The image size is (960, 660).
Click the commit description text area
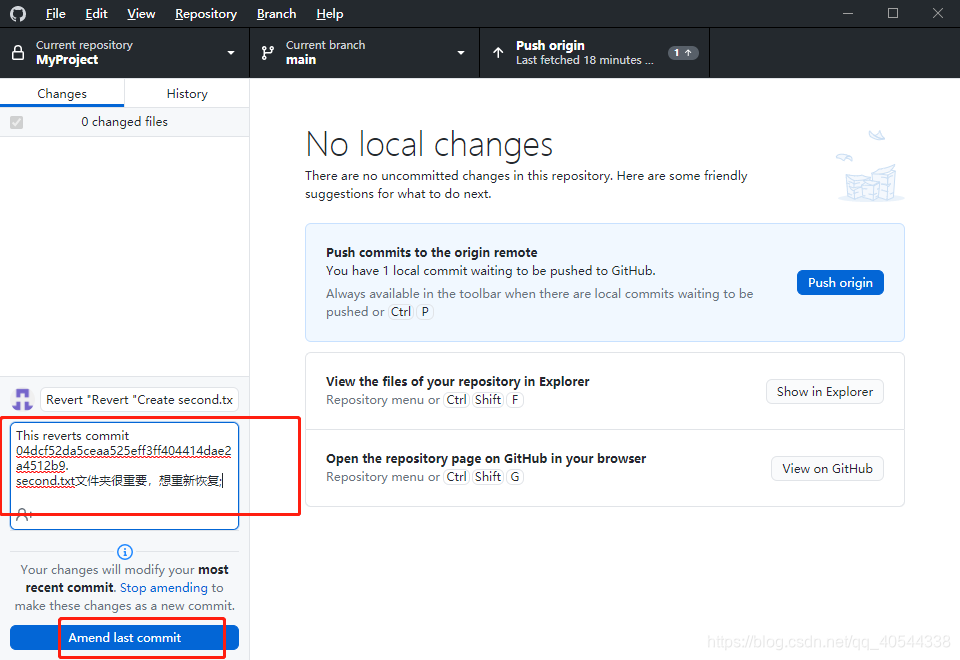coord(124,476)
